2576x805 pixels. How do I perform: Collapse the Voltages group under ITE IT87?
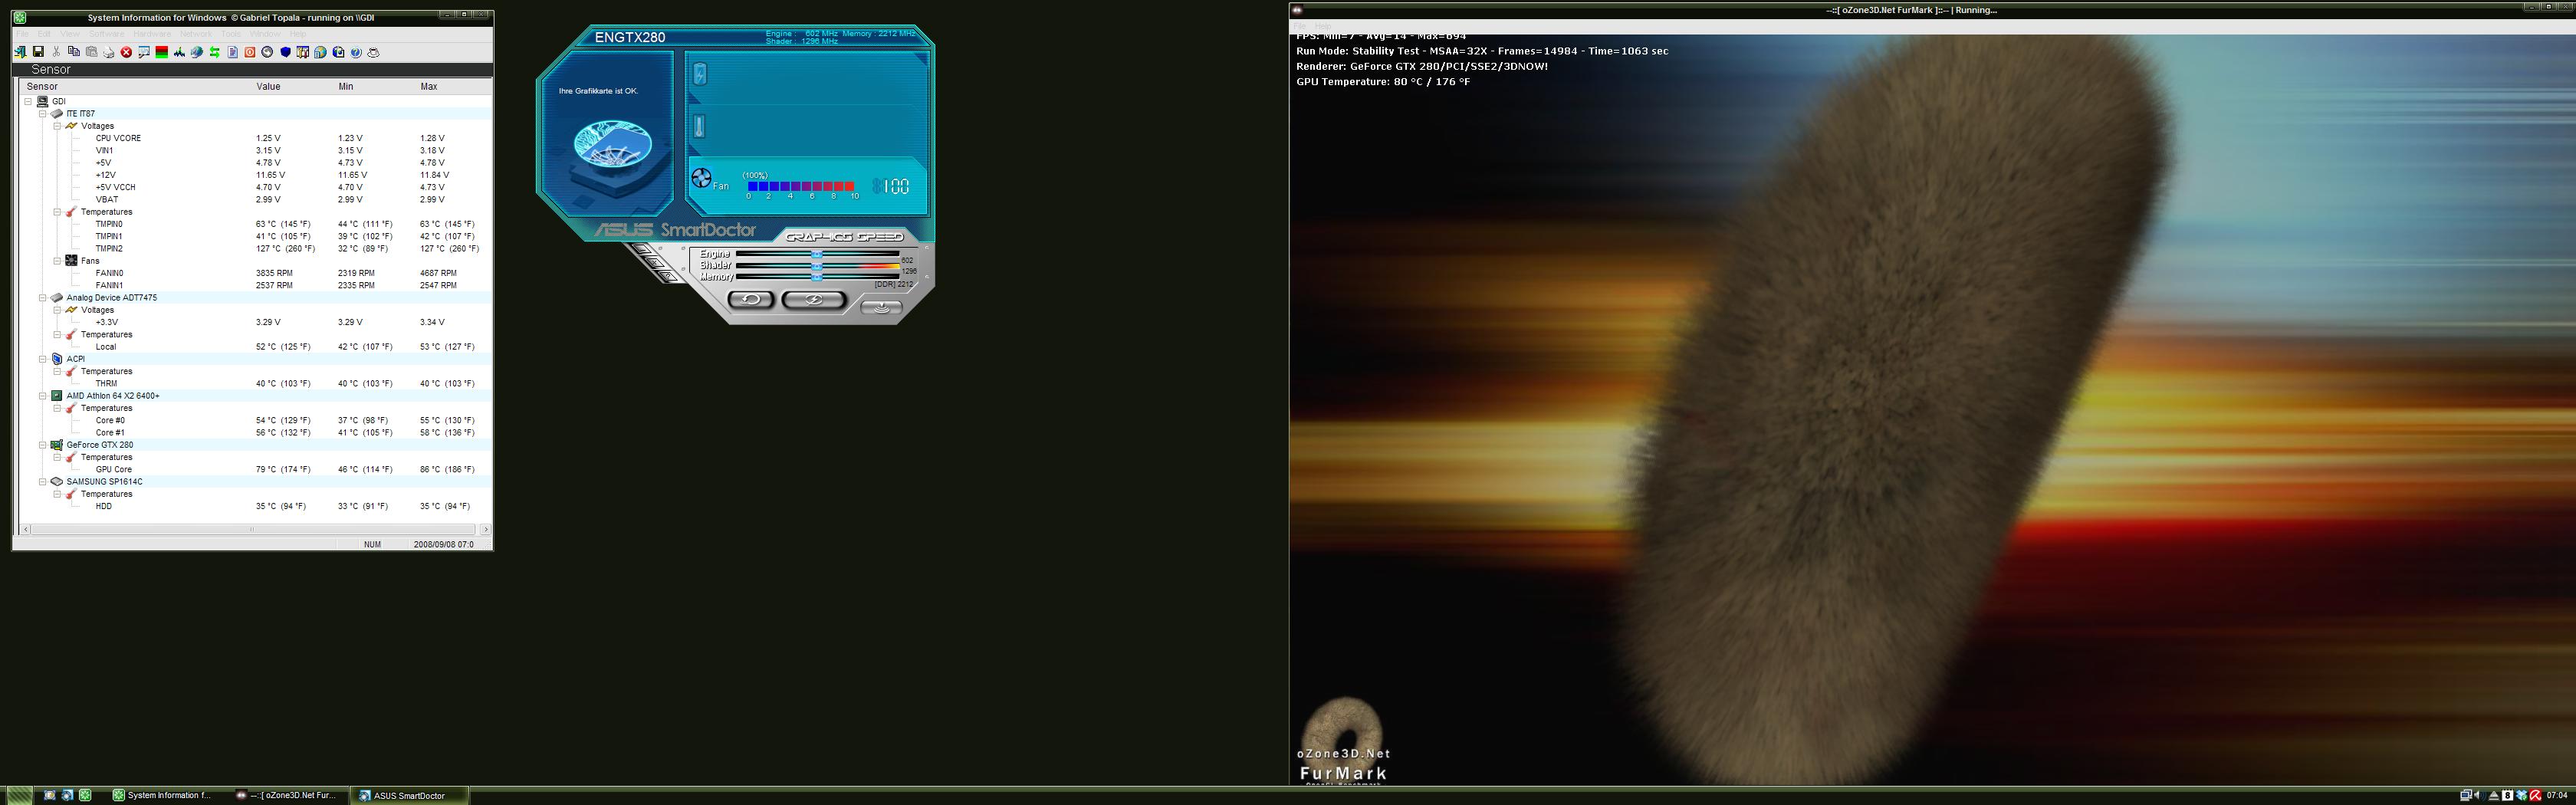tap(57, 126)
